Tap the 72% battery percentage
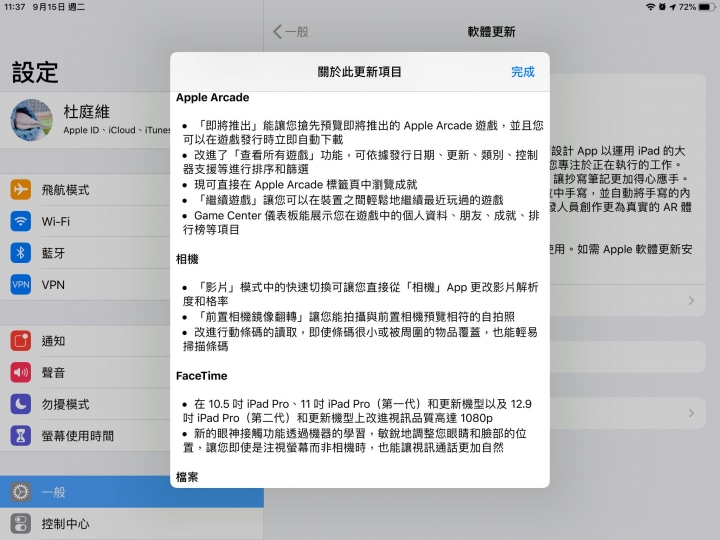The image size is (720, 540). [687, 7]
